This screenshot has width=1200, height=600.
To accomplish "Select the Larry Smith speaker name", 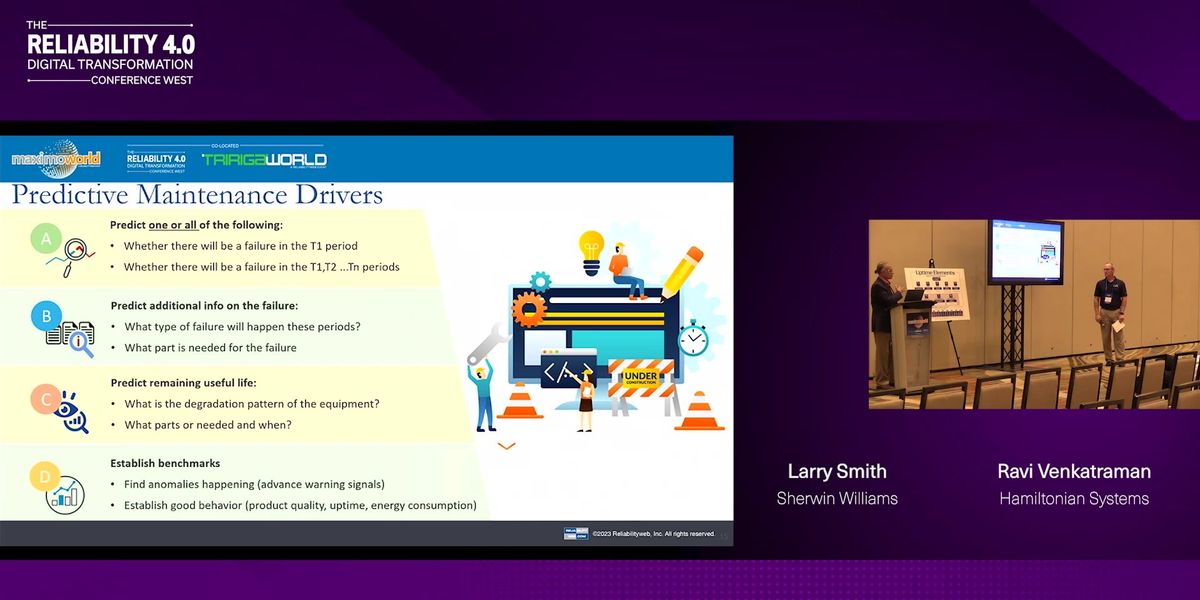I will (837, 471).
